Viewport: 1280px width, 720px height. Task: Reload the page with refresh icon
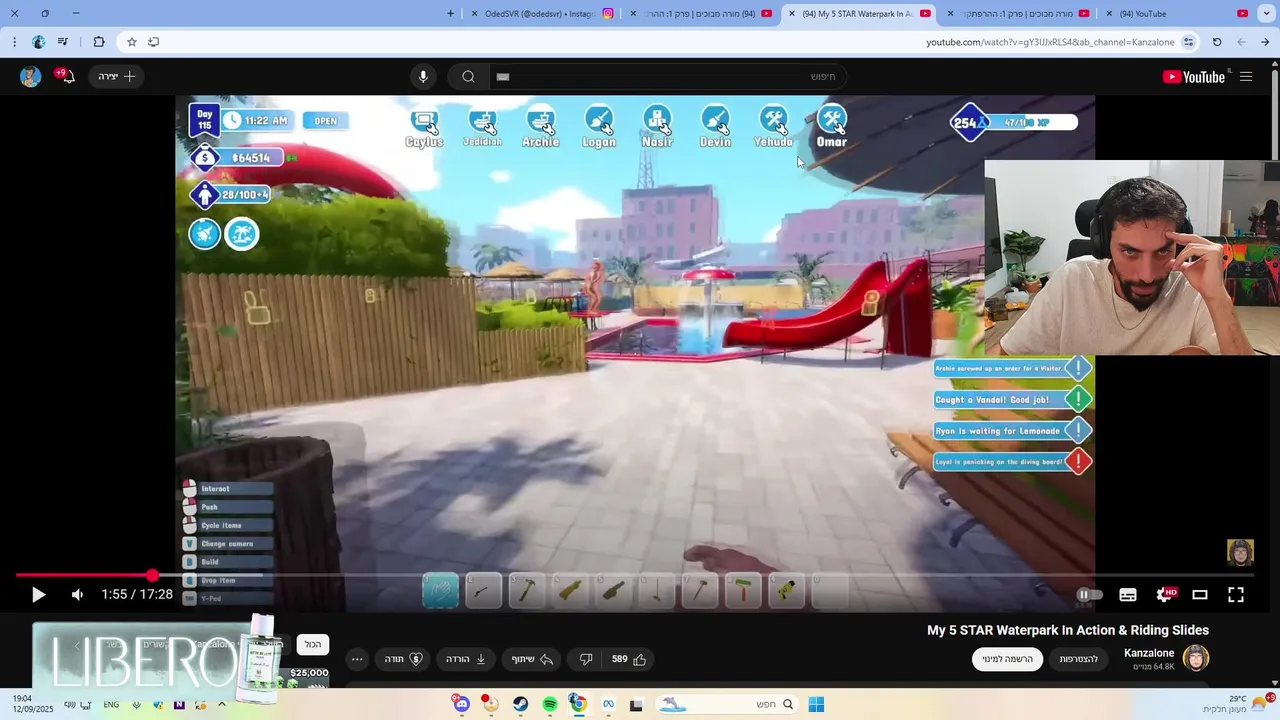1217,42
